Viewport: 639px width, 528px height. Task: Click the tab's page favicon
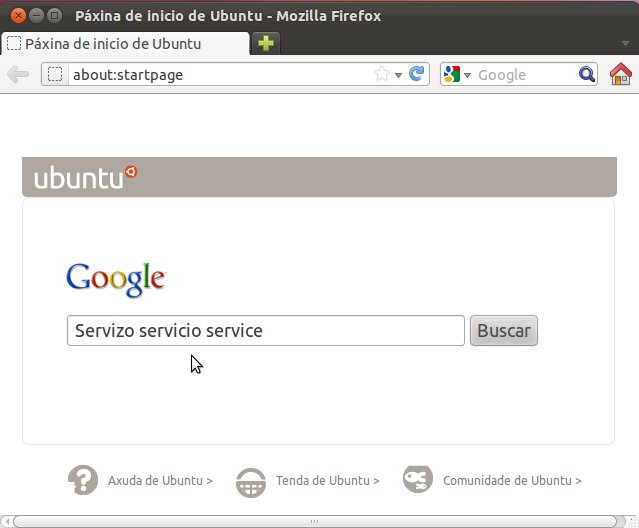(14, 43)
